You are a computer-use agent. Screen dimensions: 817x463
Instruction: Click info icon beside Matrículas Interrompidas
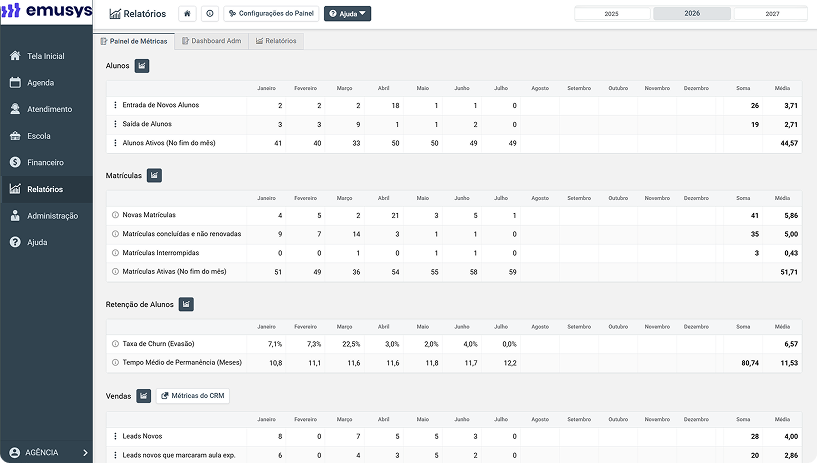pos(115,253)
